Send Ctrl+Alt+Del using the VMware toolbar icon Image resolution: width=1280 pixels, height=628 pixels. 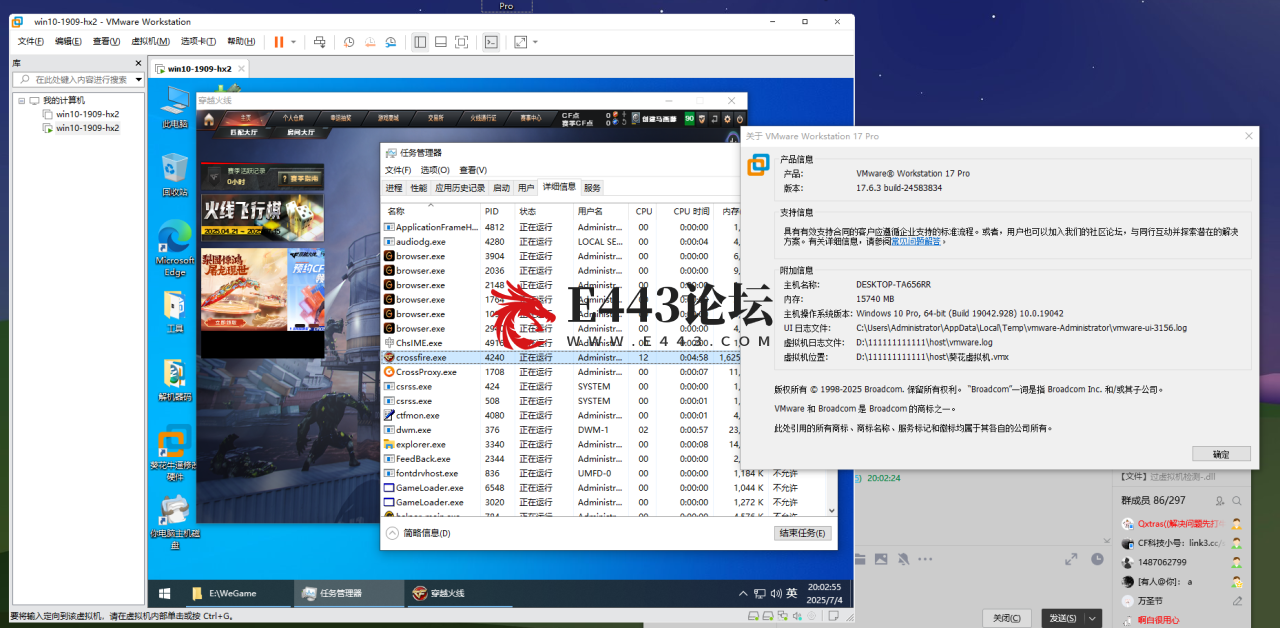(x=320, y=42)
